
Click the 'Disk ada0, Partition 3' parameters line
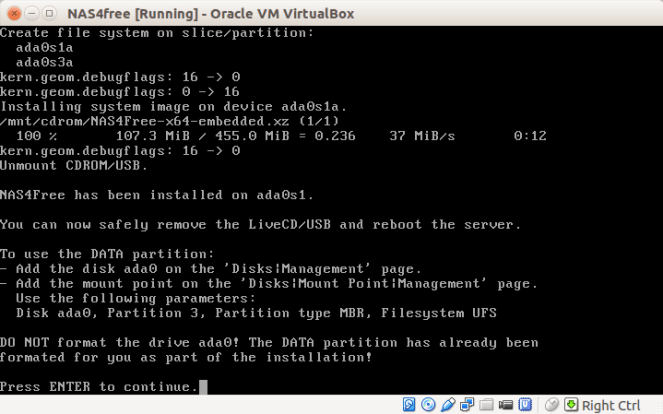[256, 313]
